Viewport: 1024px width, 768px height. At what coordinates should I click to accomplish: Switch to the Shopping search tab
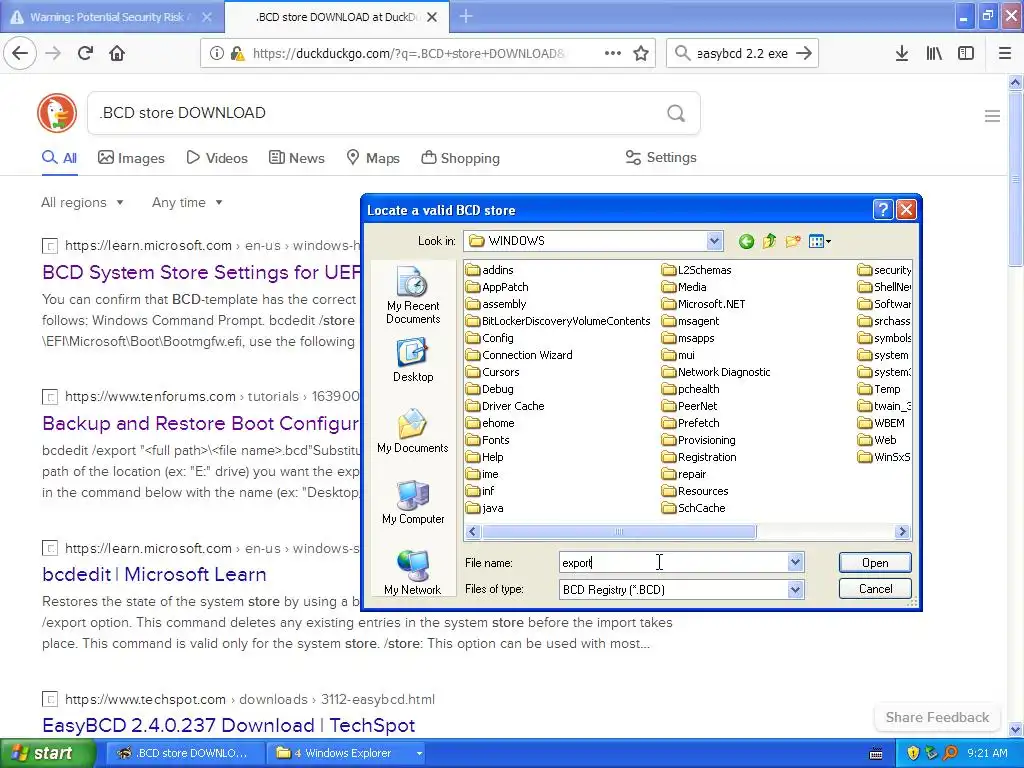pyautogui.click(x=460, y=158)
